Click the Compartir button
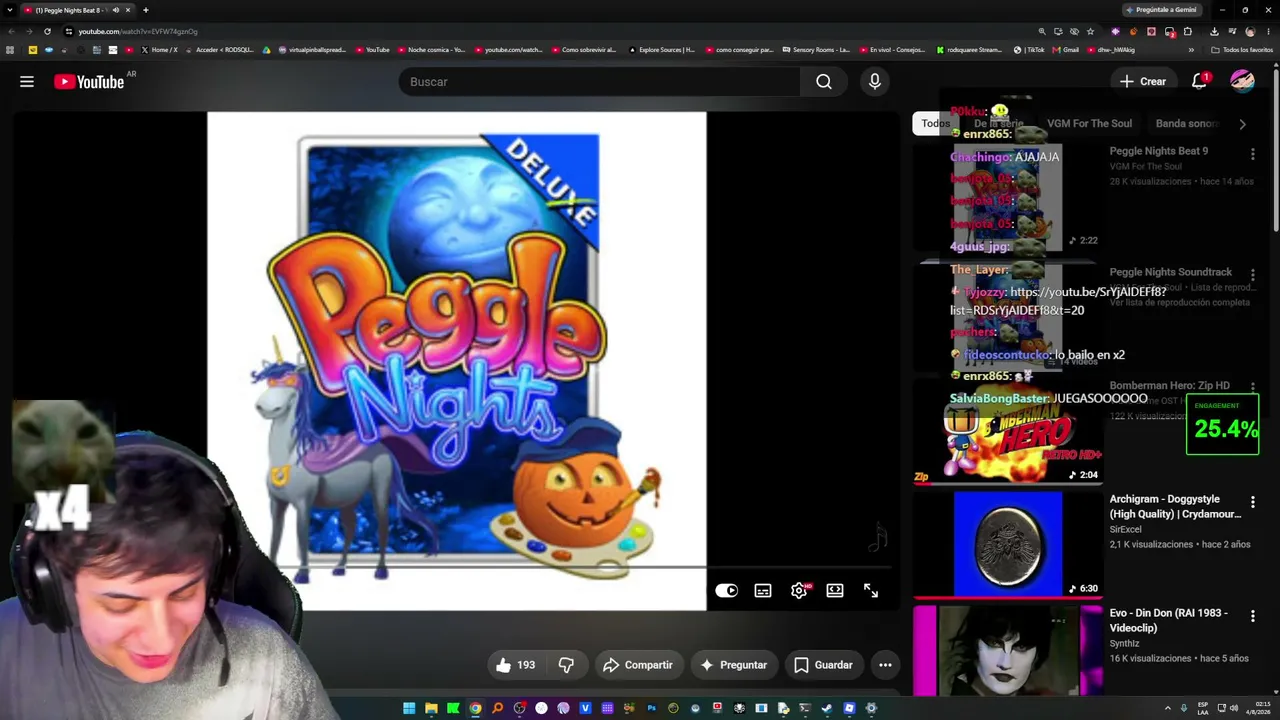1280x720 pixels. pos(638,665)
